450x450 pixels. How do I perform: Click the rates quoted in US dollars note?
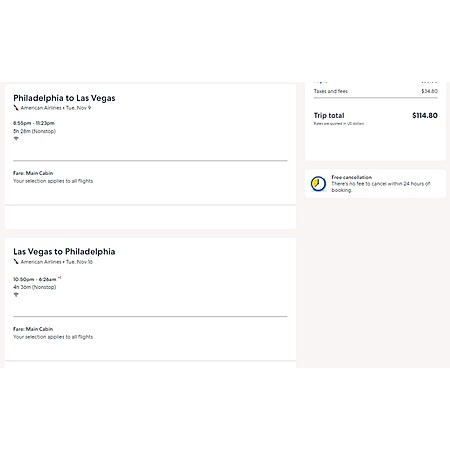(339, 124)
